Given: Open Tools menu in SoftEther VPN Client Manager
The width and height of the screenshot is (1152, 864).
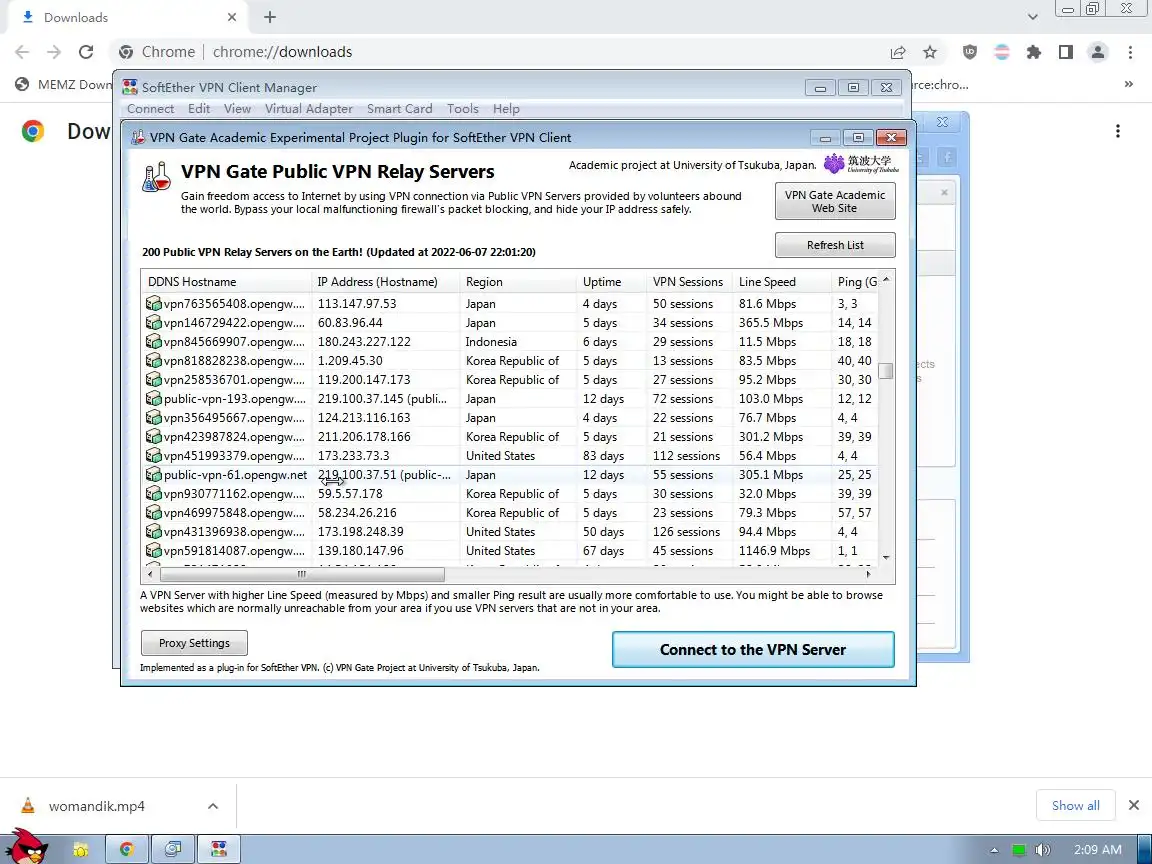Looking at the screenshot, I should [463, 109].
